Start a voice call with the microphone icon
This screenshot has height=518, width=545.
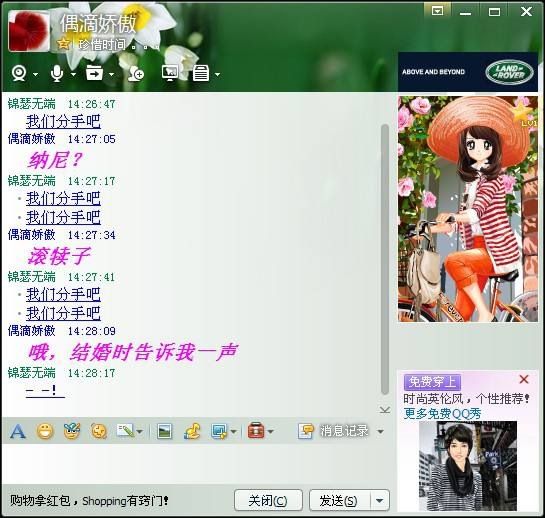pos(57,73)
